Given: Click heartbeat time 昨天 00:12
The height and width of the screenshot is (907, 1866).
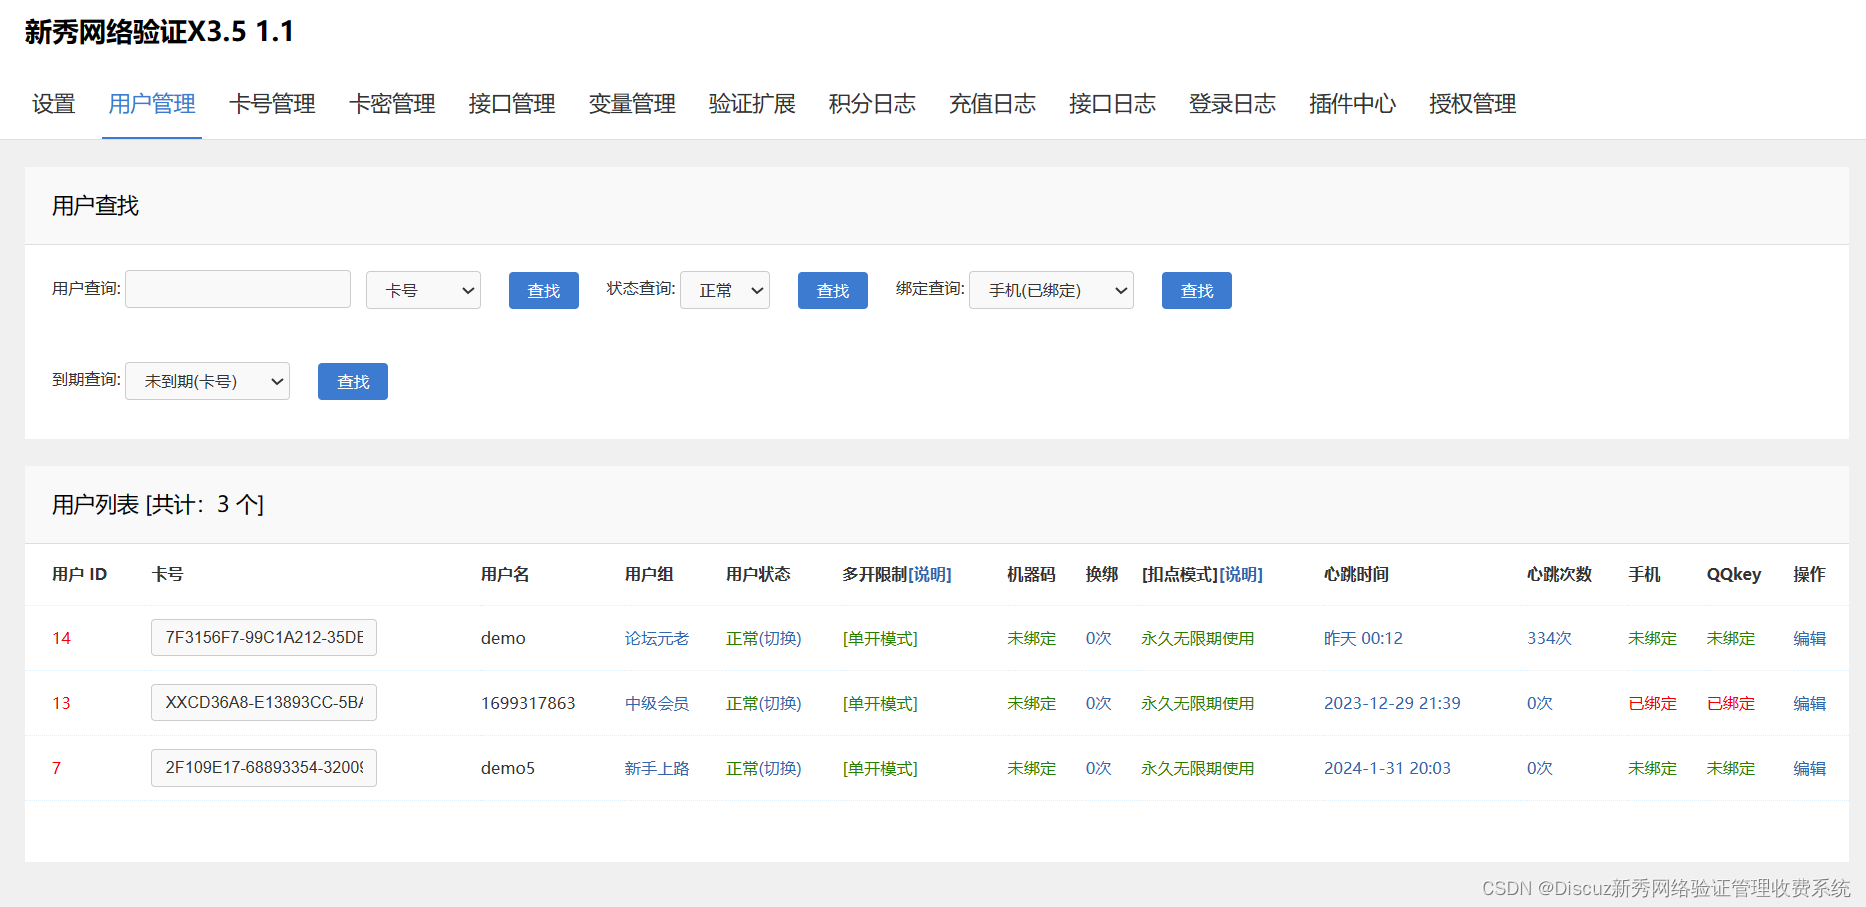Looking at the screenshot, I should pos(1363,638).
